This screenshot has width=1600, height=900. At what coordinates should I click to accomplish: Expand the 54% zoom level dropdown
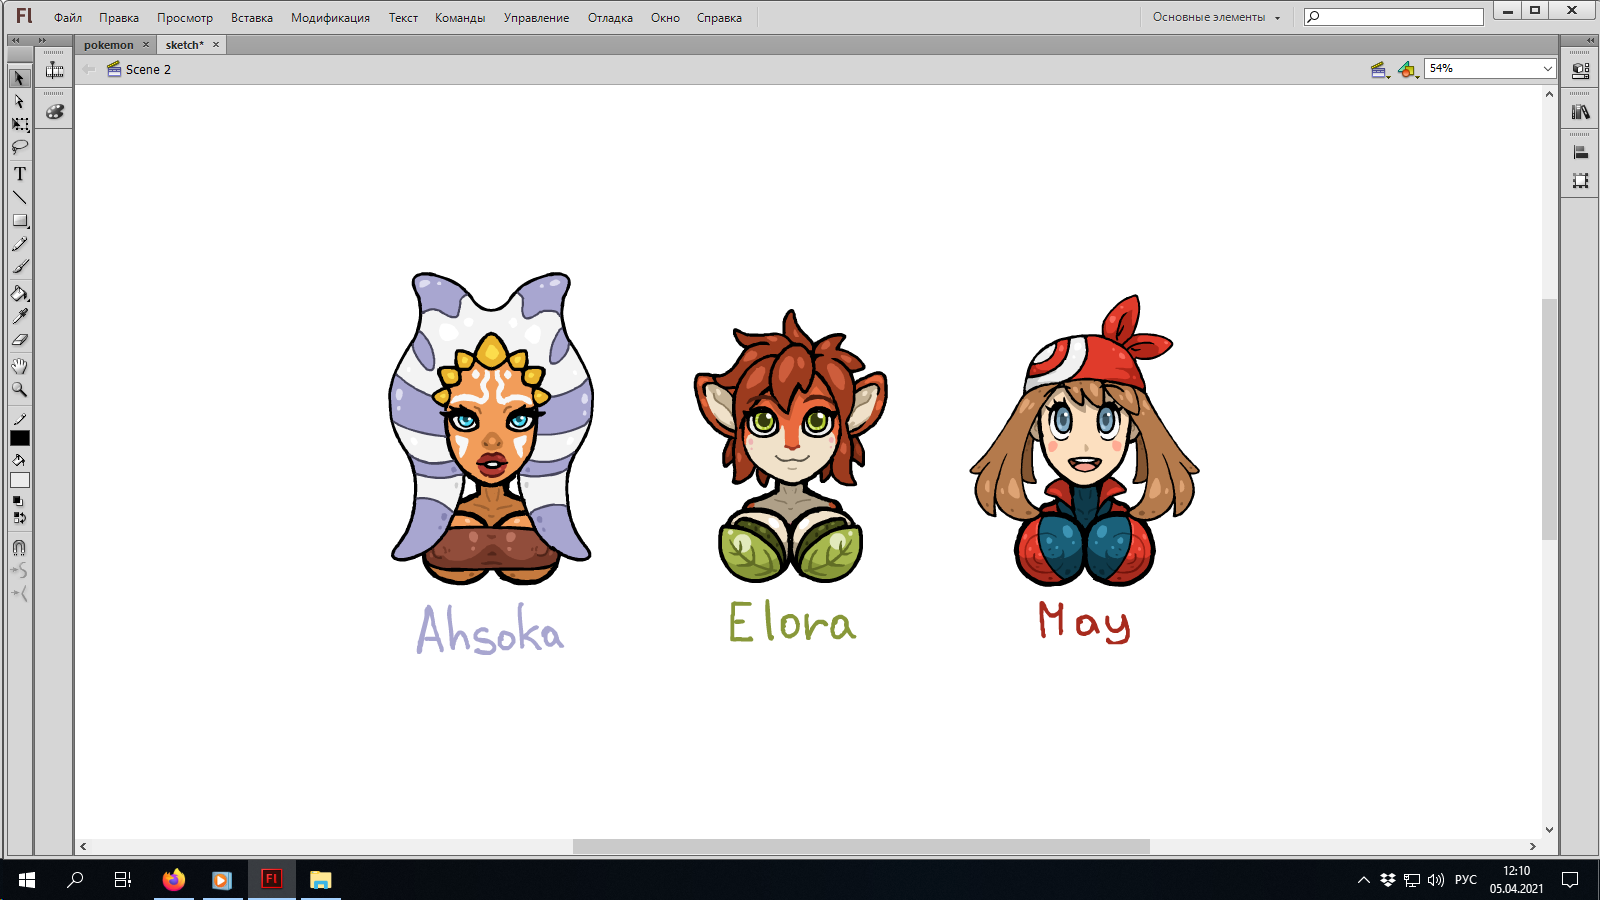click(x=1547, y=69)
